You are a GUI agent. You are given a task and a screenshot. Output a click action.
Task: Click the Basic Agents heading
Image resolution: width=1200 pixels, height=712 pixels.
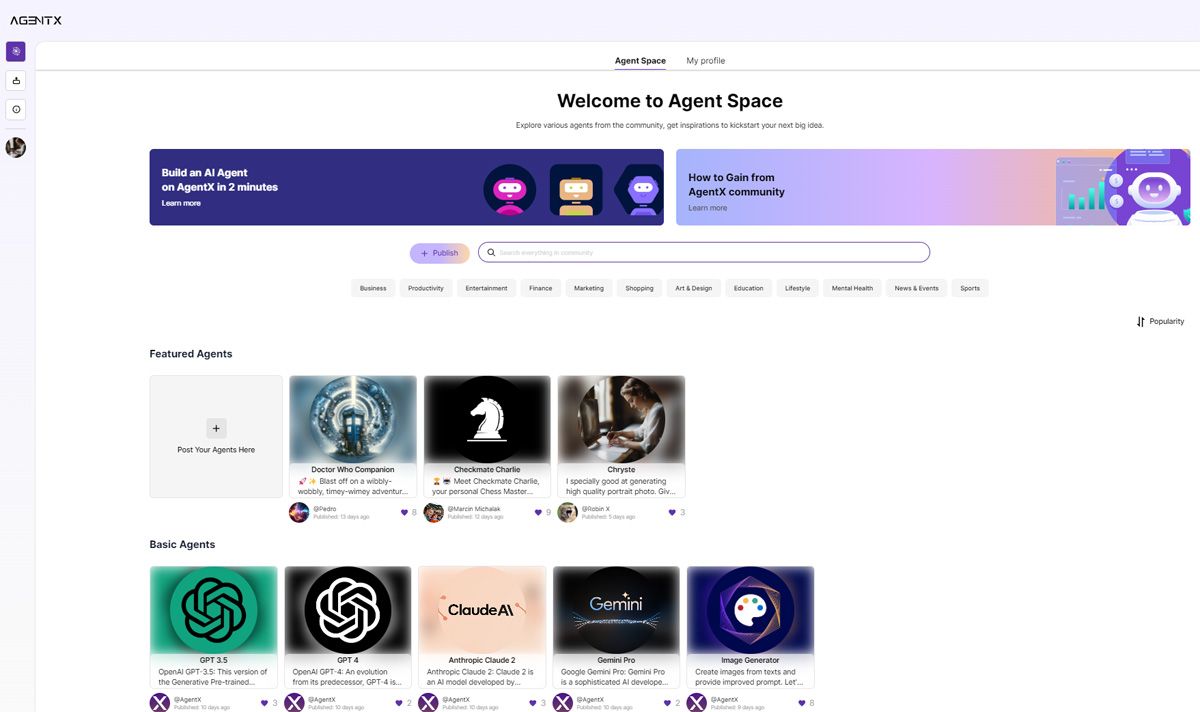pos(182,545)
